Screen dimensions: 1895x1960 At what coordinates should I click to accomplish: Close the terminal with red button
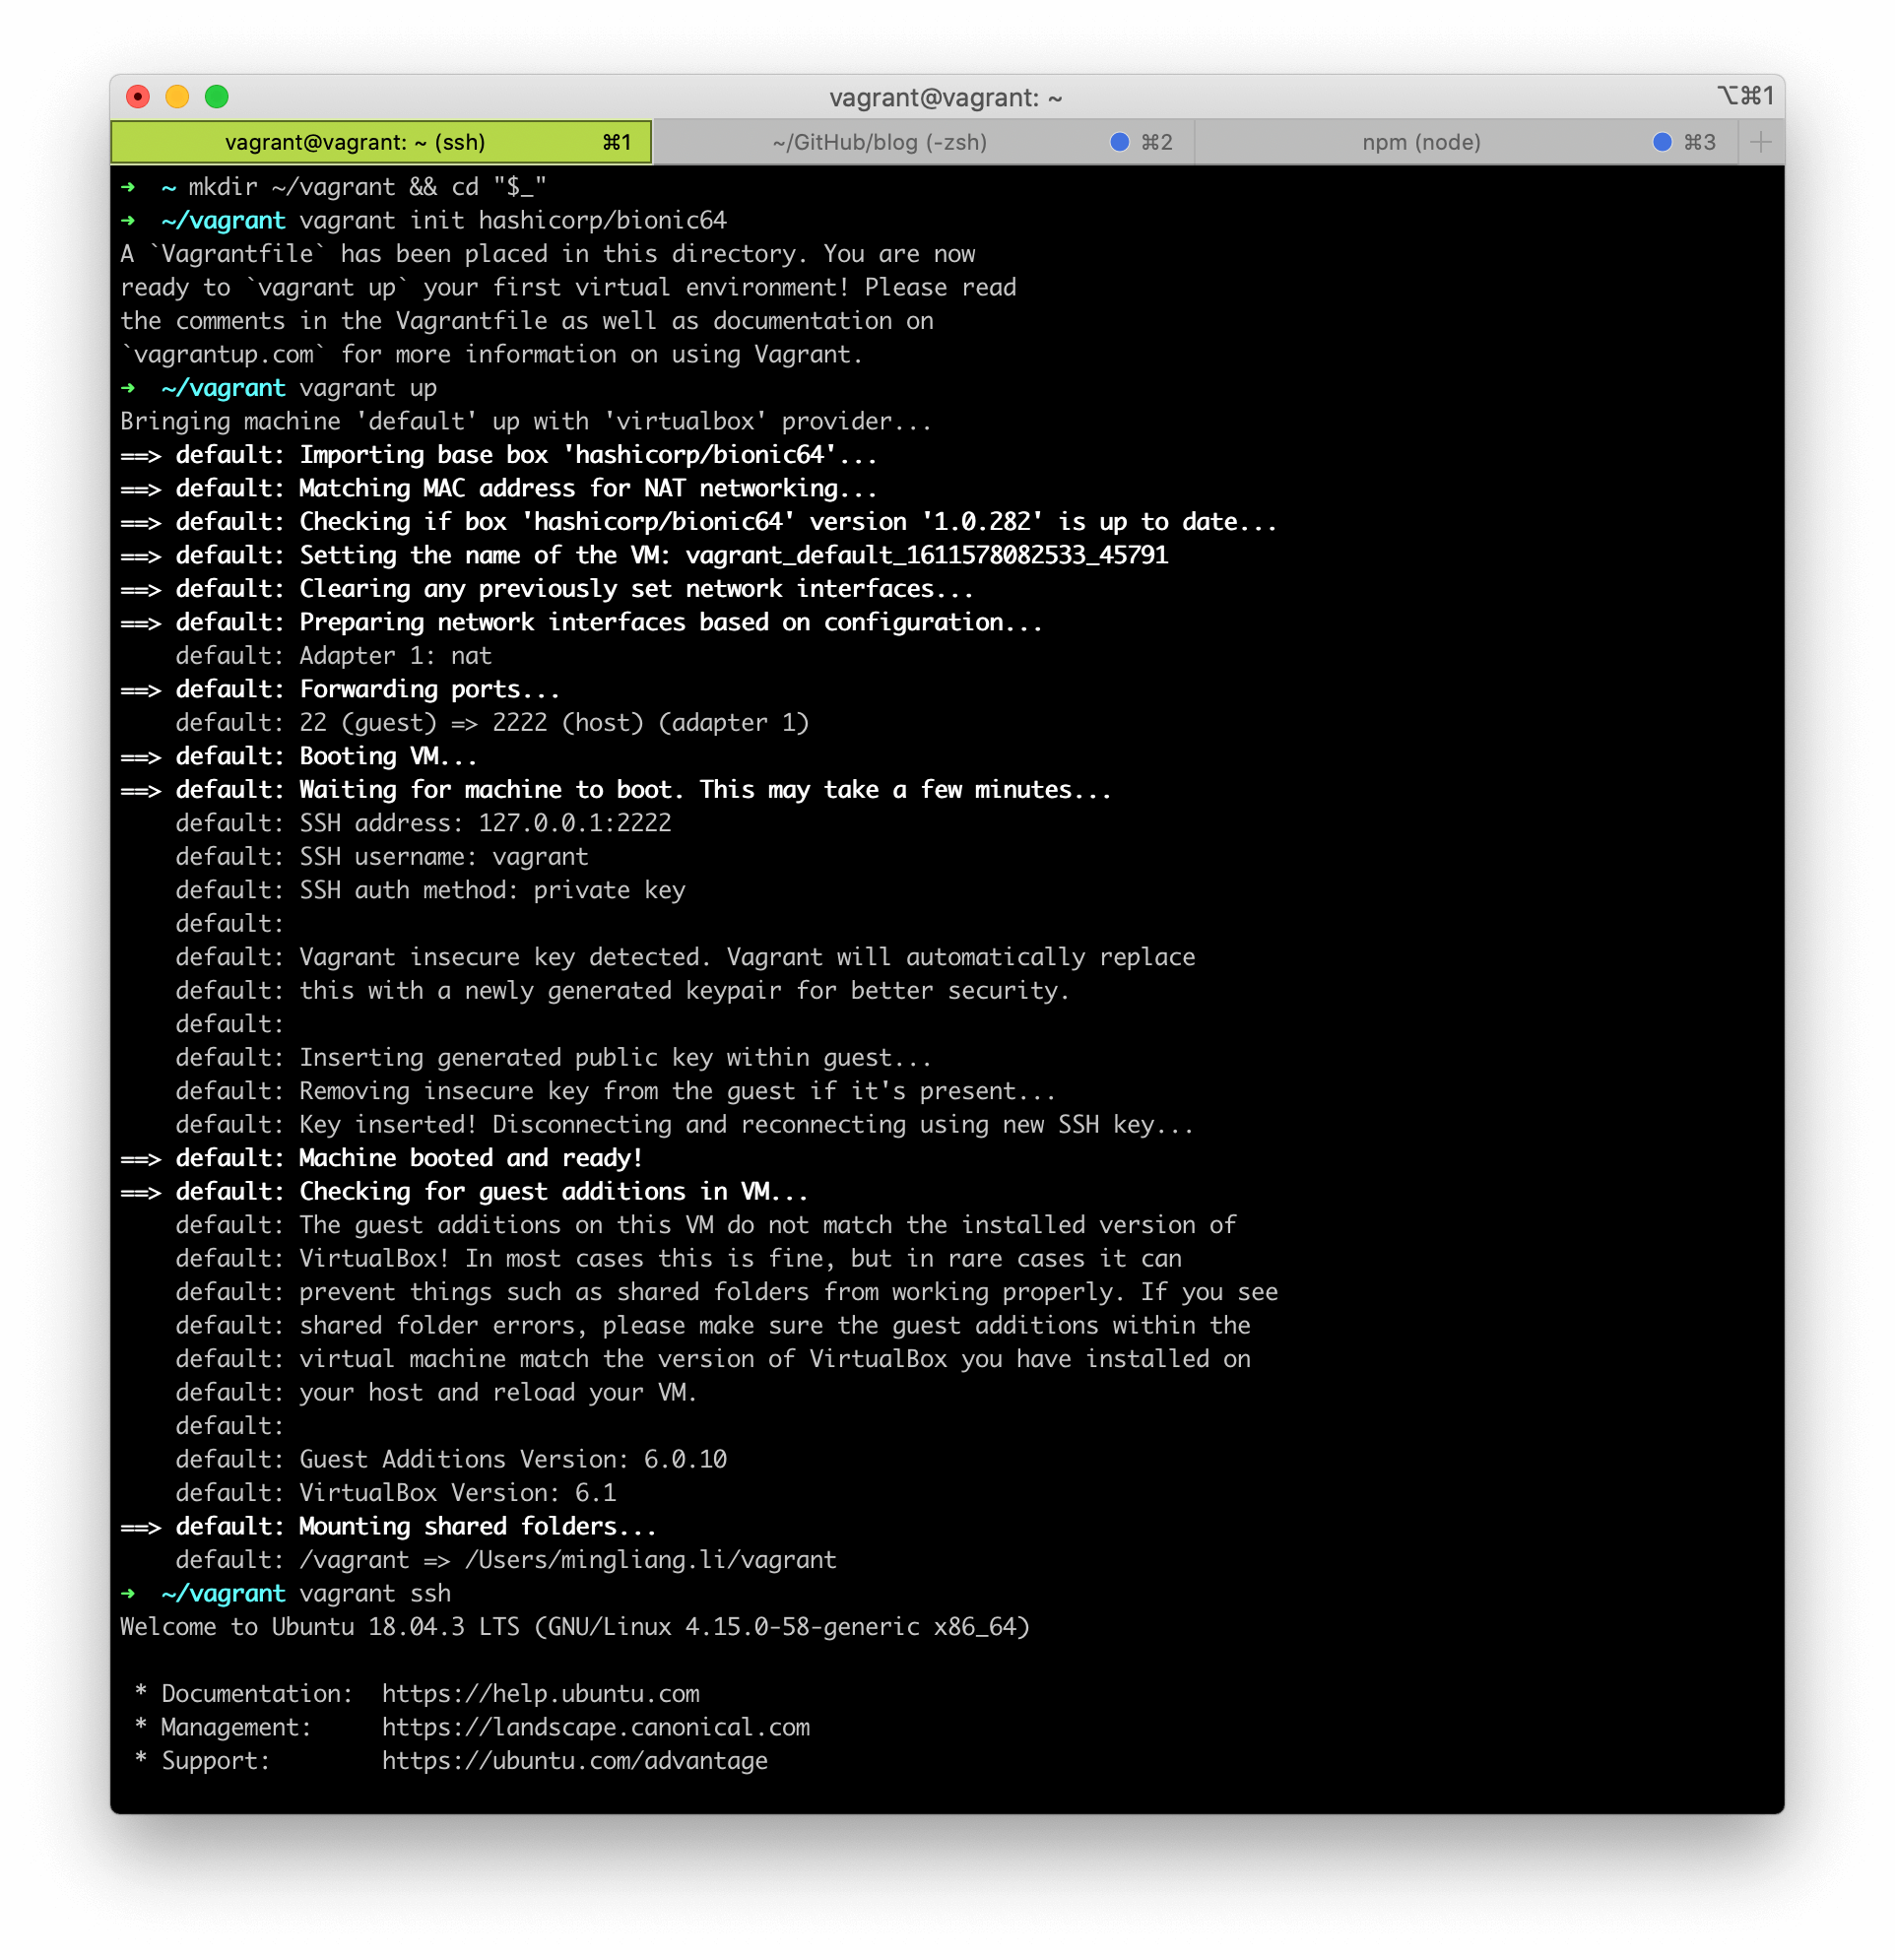click(x=138, y=96)
